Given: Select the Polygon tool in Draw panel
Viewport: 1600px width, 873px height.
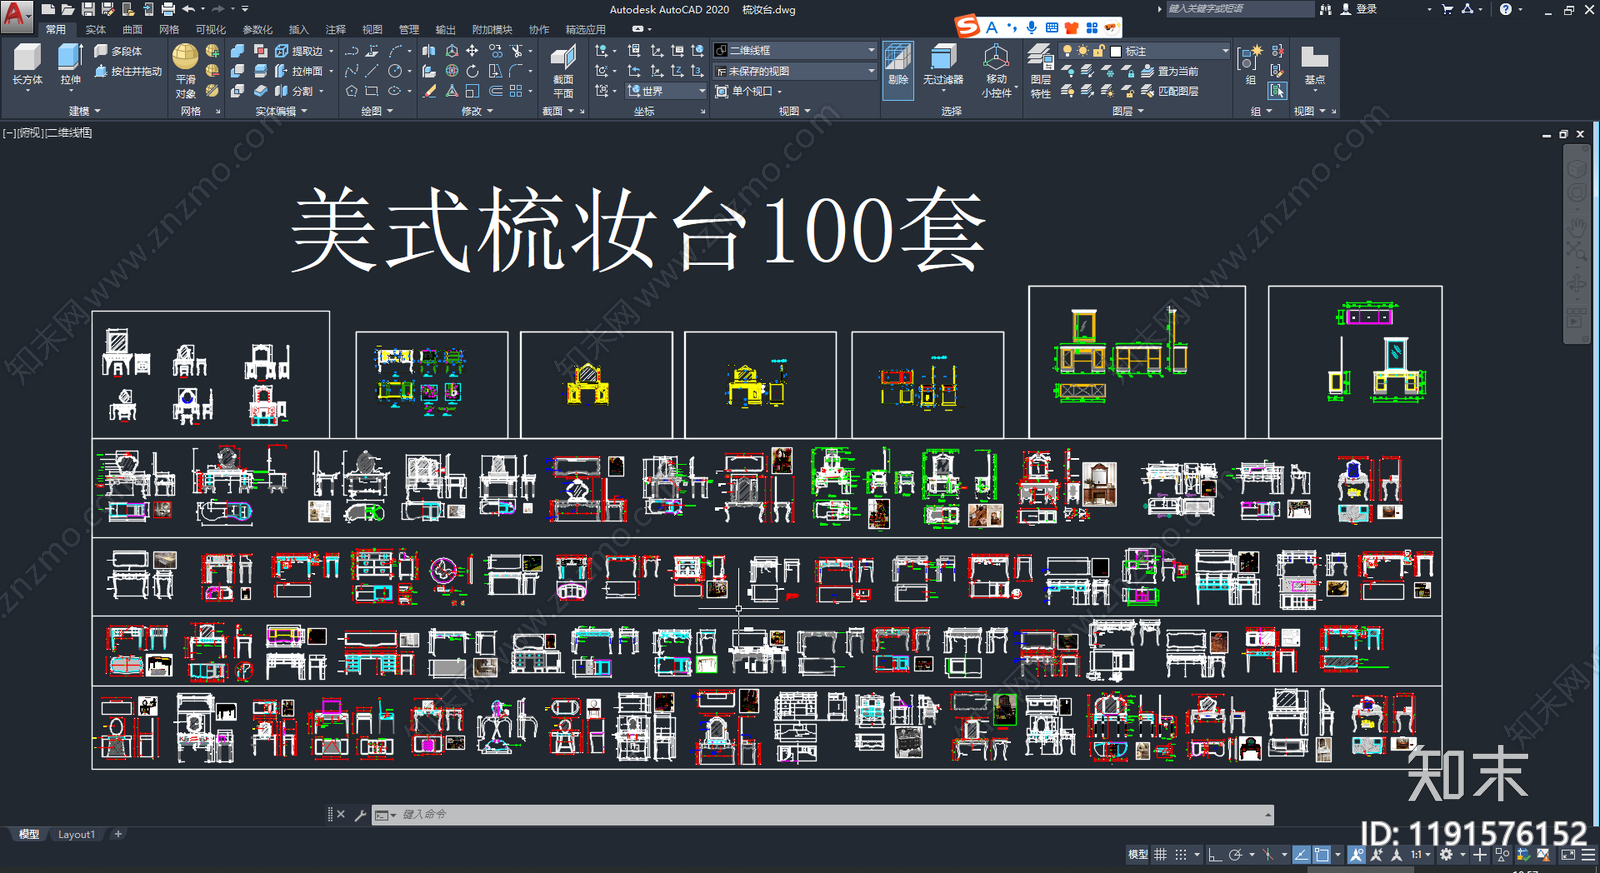Looking at the screenshot, I should coord(352,91).
